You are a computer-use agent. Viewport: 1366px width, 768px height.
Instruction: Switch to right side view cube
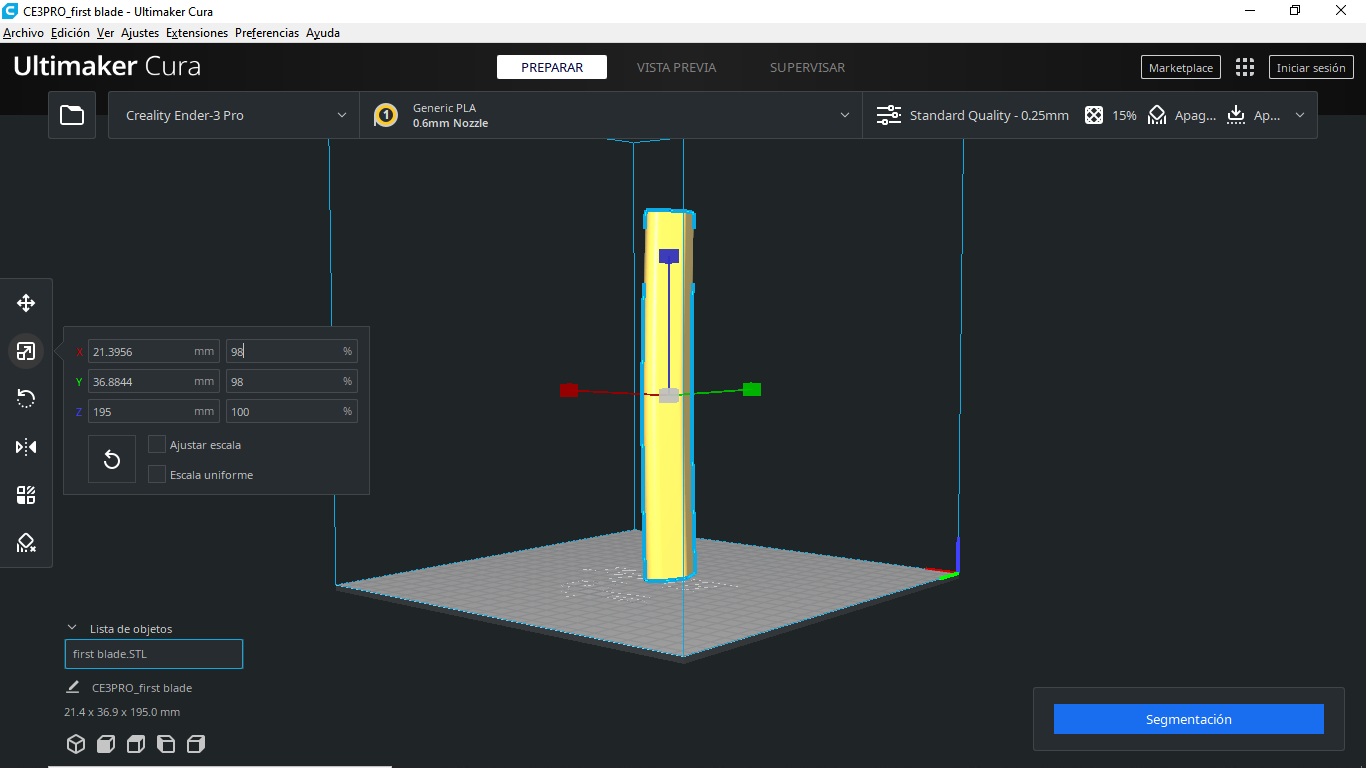click(x=196, y=744)
